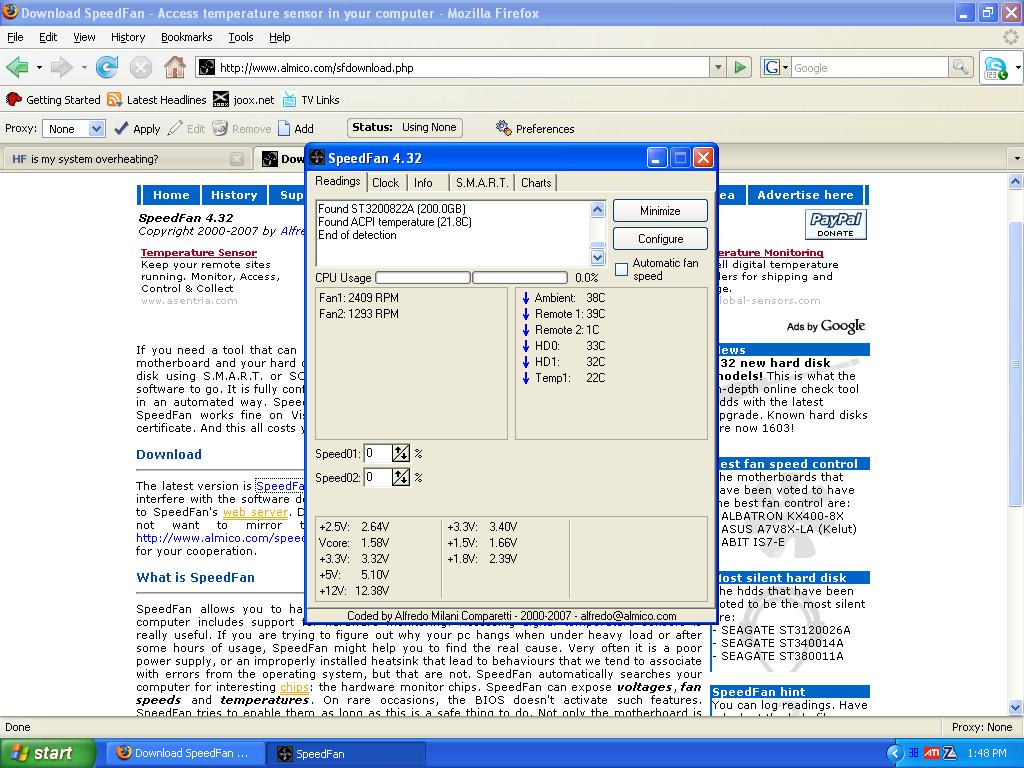Click the Home nav link on webpage
Viewport: 1024px width, 768px height.
pos(171,195)
